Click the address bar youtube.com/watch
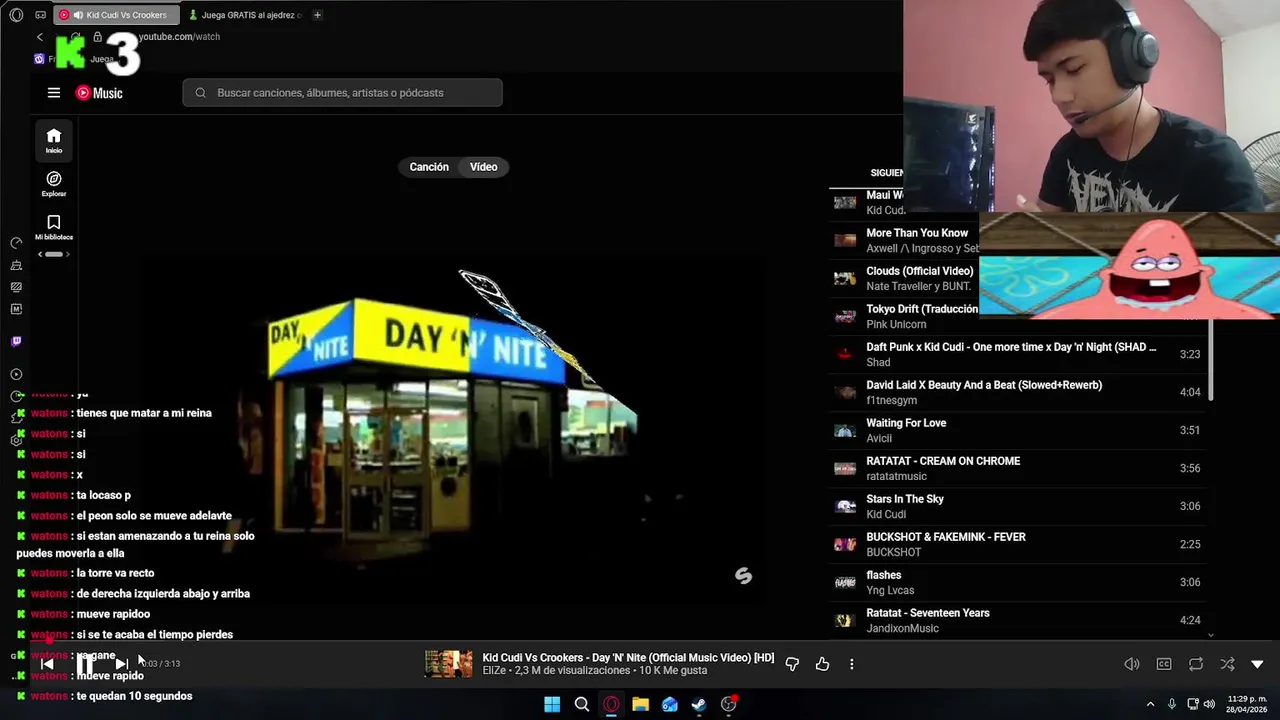Viewport: 1280px width, 720px height. [179, 37]
